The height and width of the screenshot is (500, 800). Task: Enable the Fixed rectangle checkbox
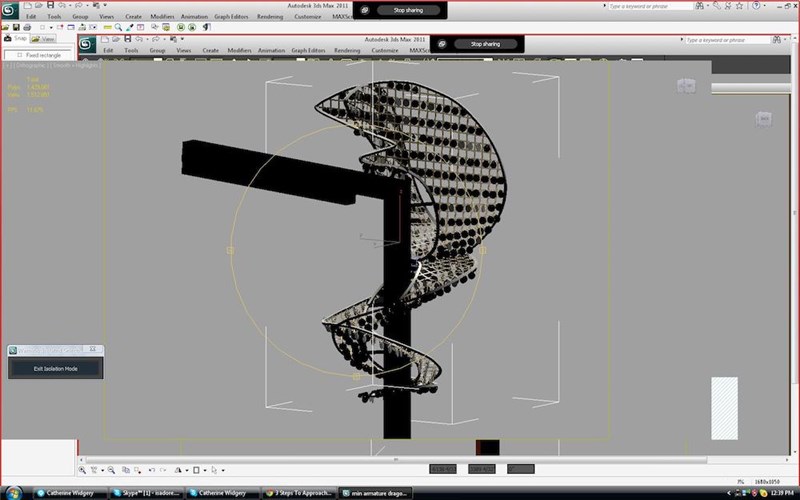pos(20,55)
